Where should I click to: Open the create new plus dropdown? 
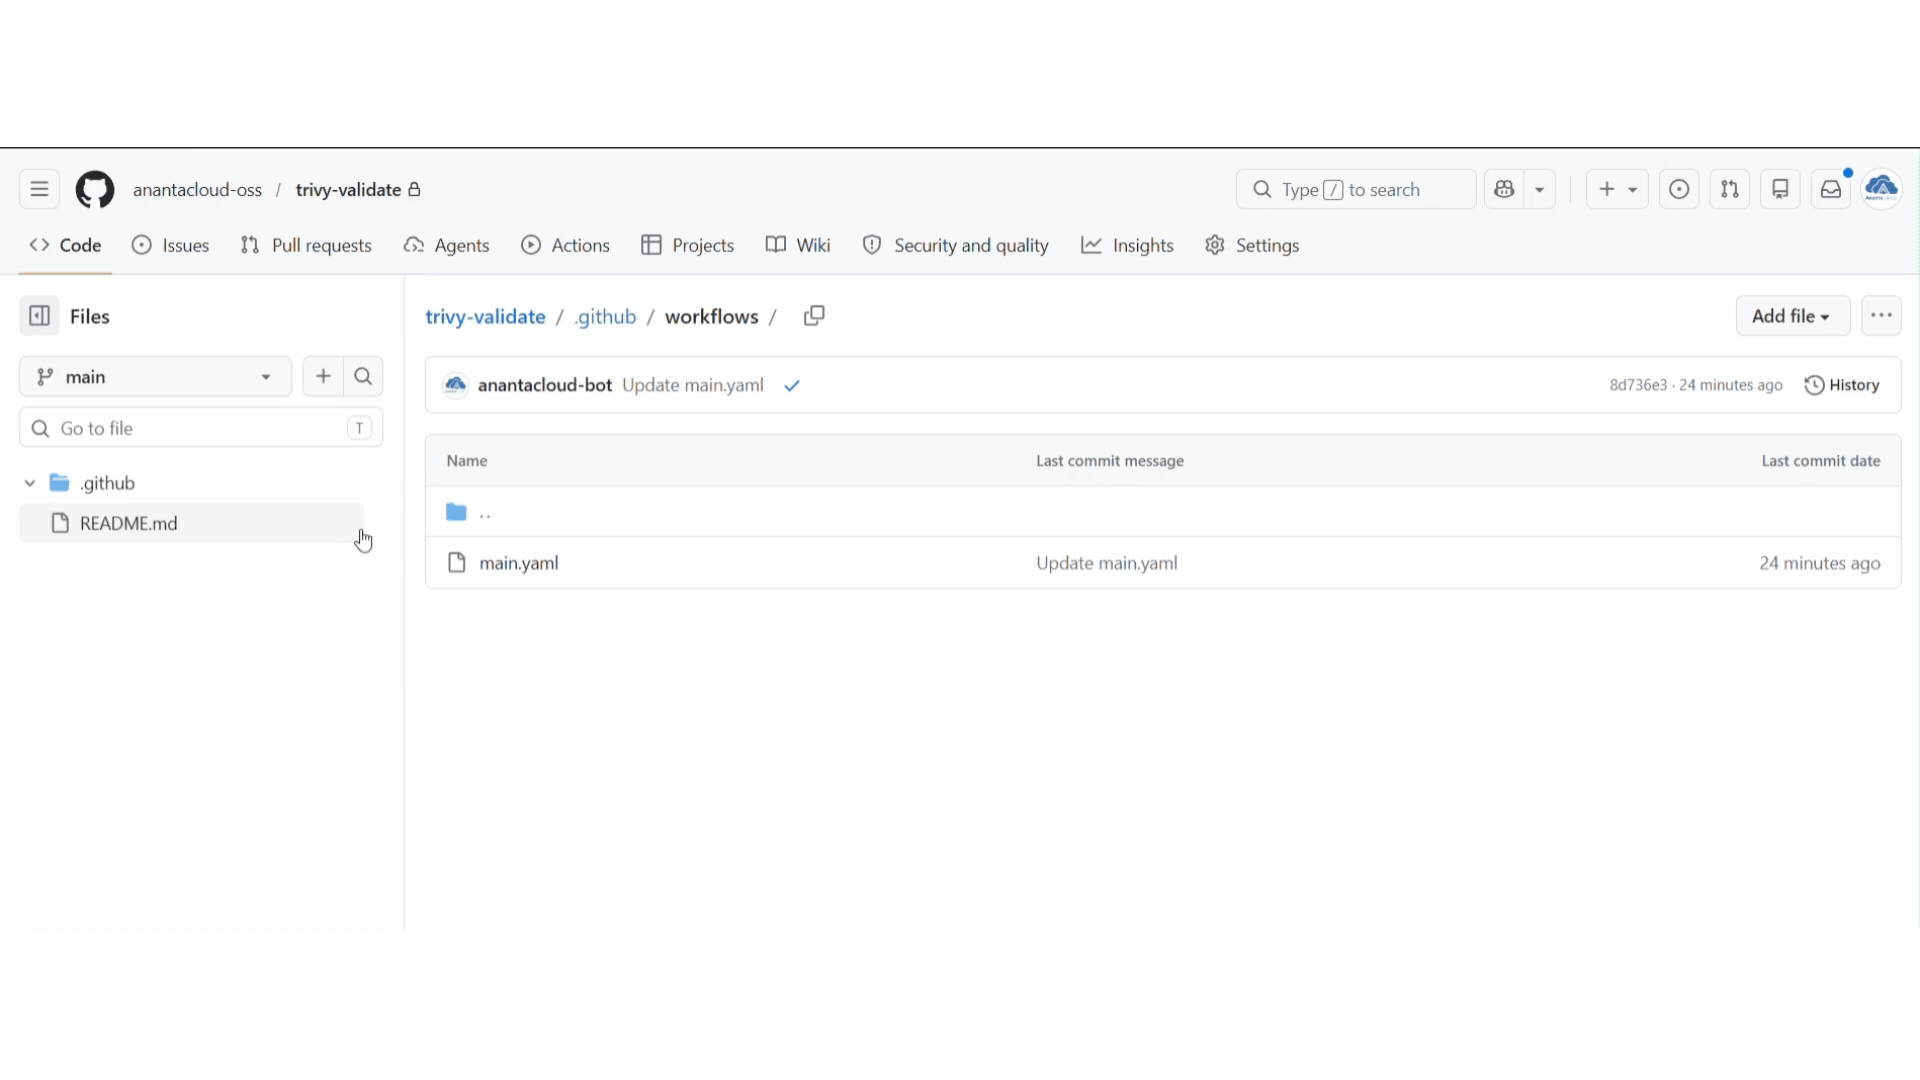(x=1616, y=190)
